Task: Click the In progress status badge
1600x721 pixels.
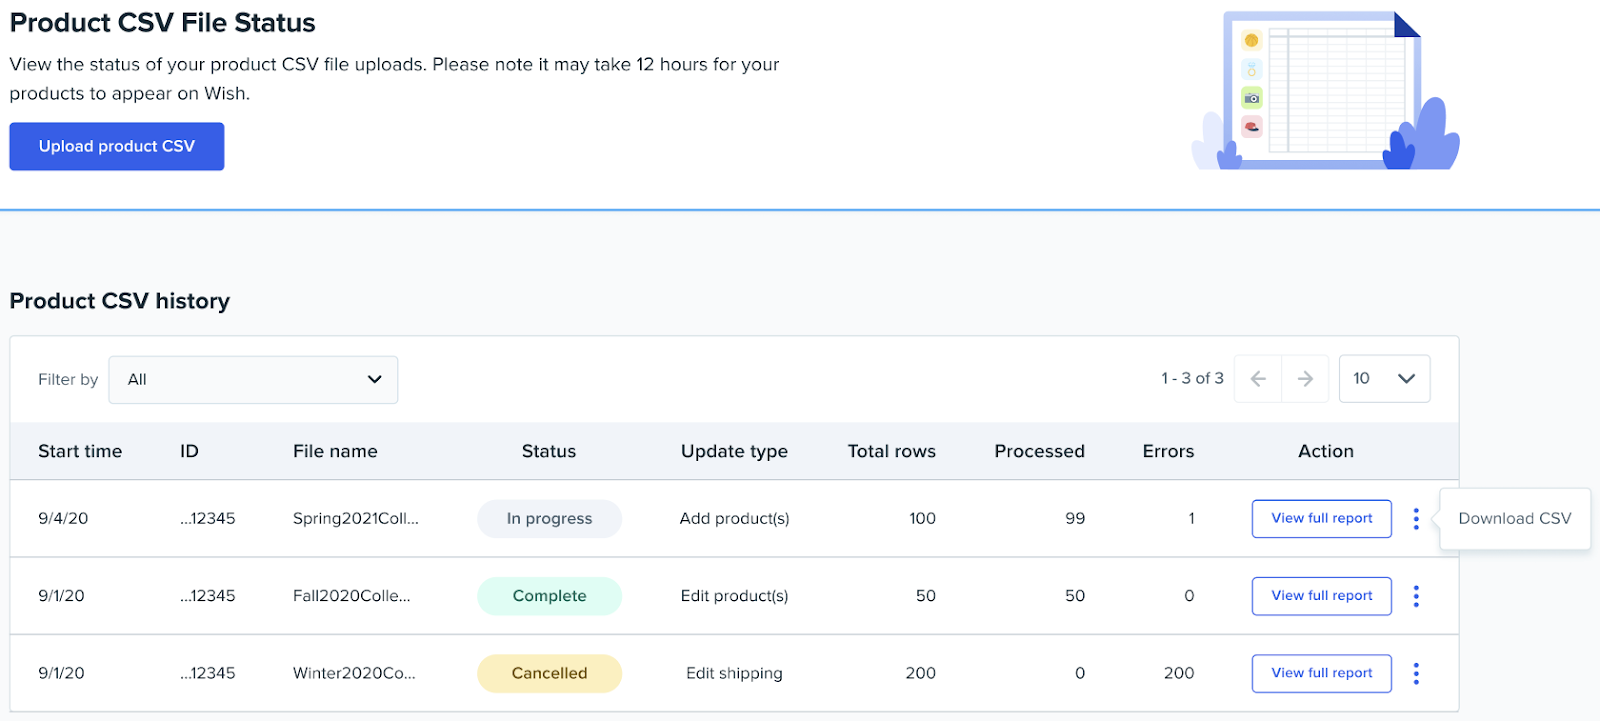Action: click(x=549, y=518)
